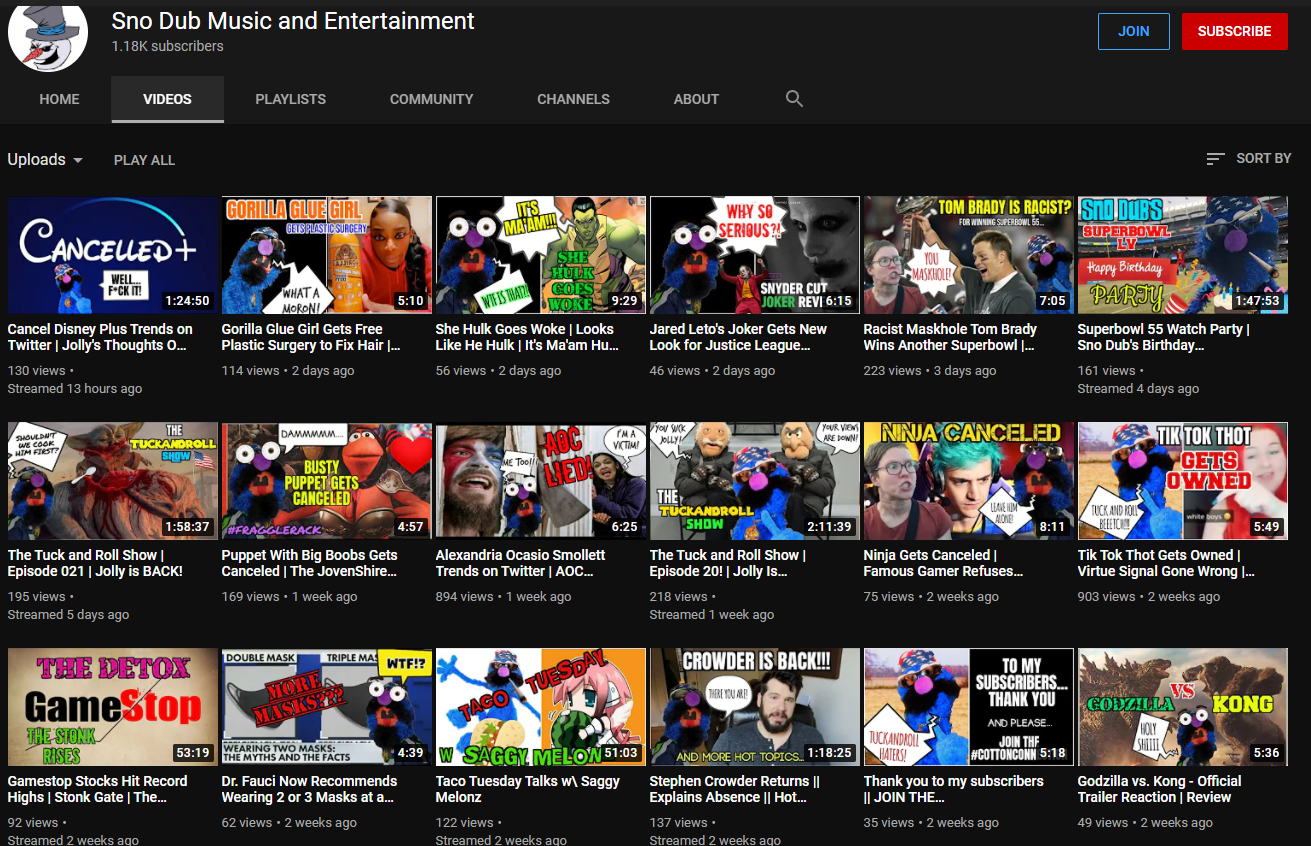Open the Ninja Canceled thumbnail
1311x846 pixels.
(969, 481)
